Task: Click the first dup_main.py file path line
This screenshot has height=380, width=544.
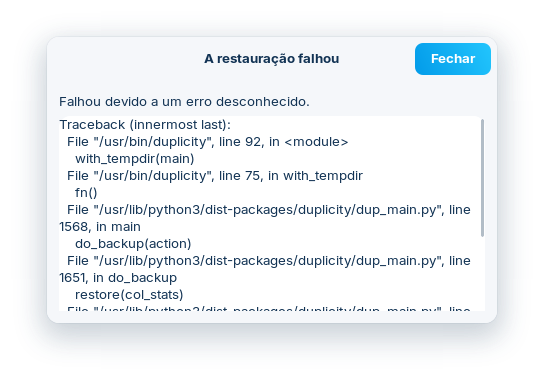Action: pos(269,210)
